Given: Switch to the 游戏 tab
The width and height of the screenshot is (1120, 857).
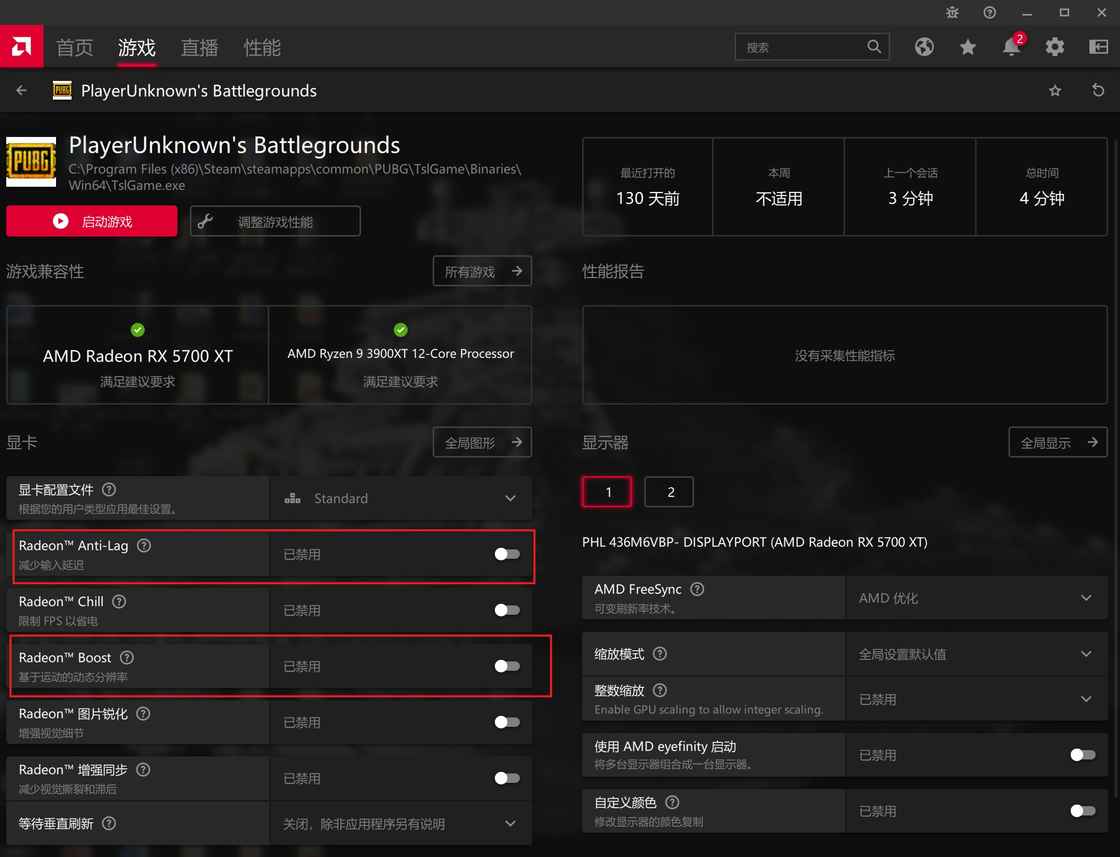Looking at the screenshot, I should (x=136, y=47).
